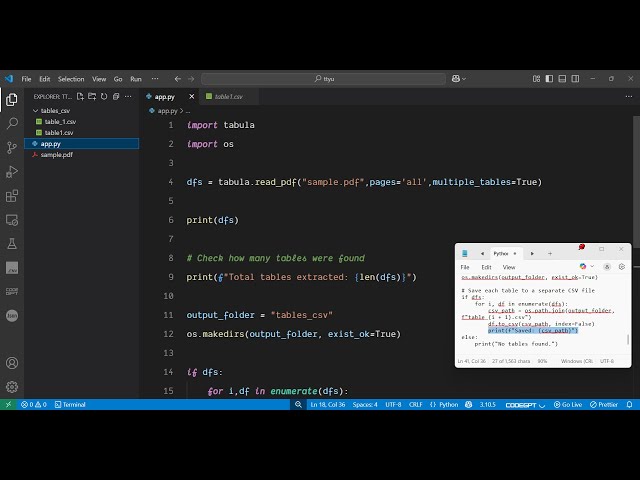Image resolution: width=640 pixels, height=480 pixels.
Task: Open the Go menu
Action: tap(118, 79)
